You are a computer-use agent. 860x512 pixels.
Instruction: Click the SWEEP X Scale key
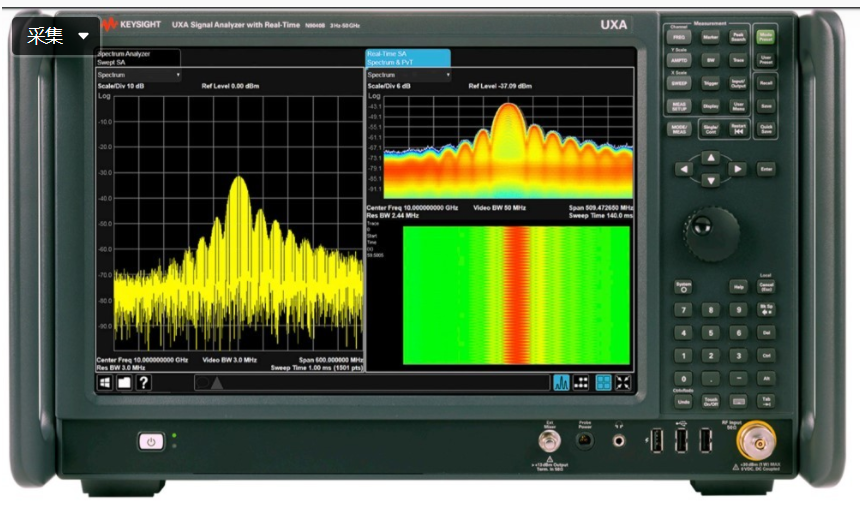tap(678, 83)
